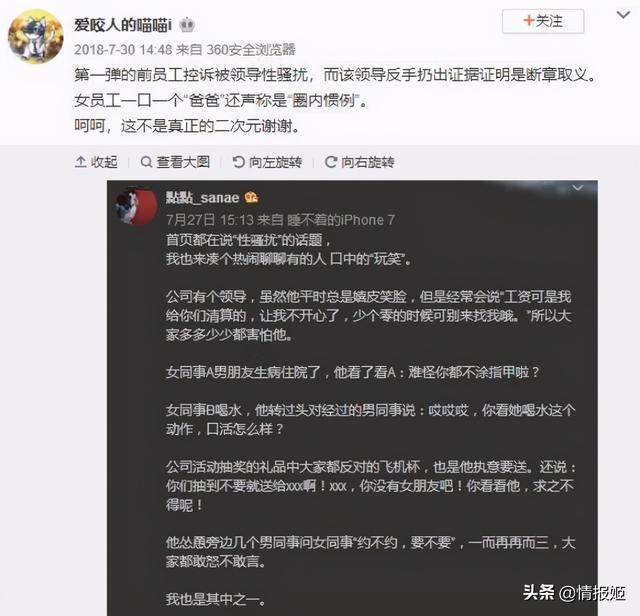Click the 关注 follow button

tap(543, 21)
